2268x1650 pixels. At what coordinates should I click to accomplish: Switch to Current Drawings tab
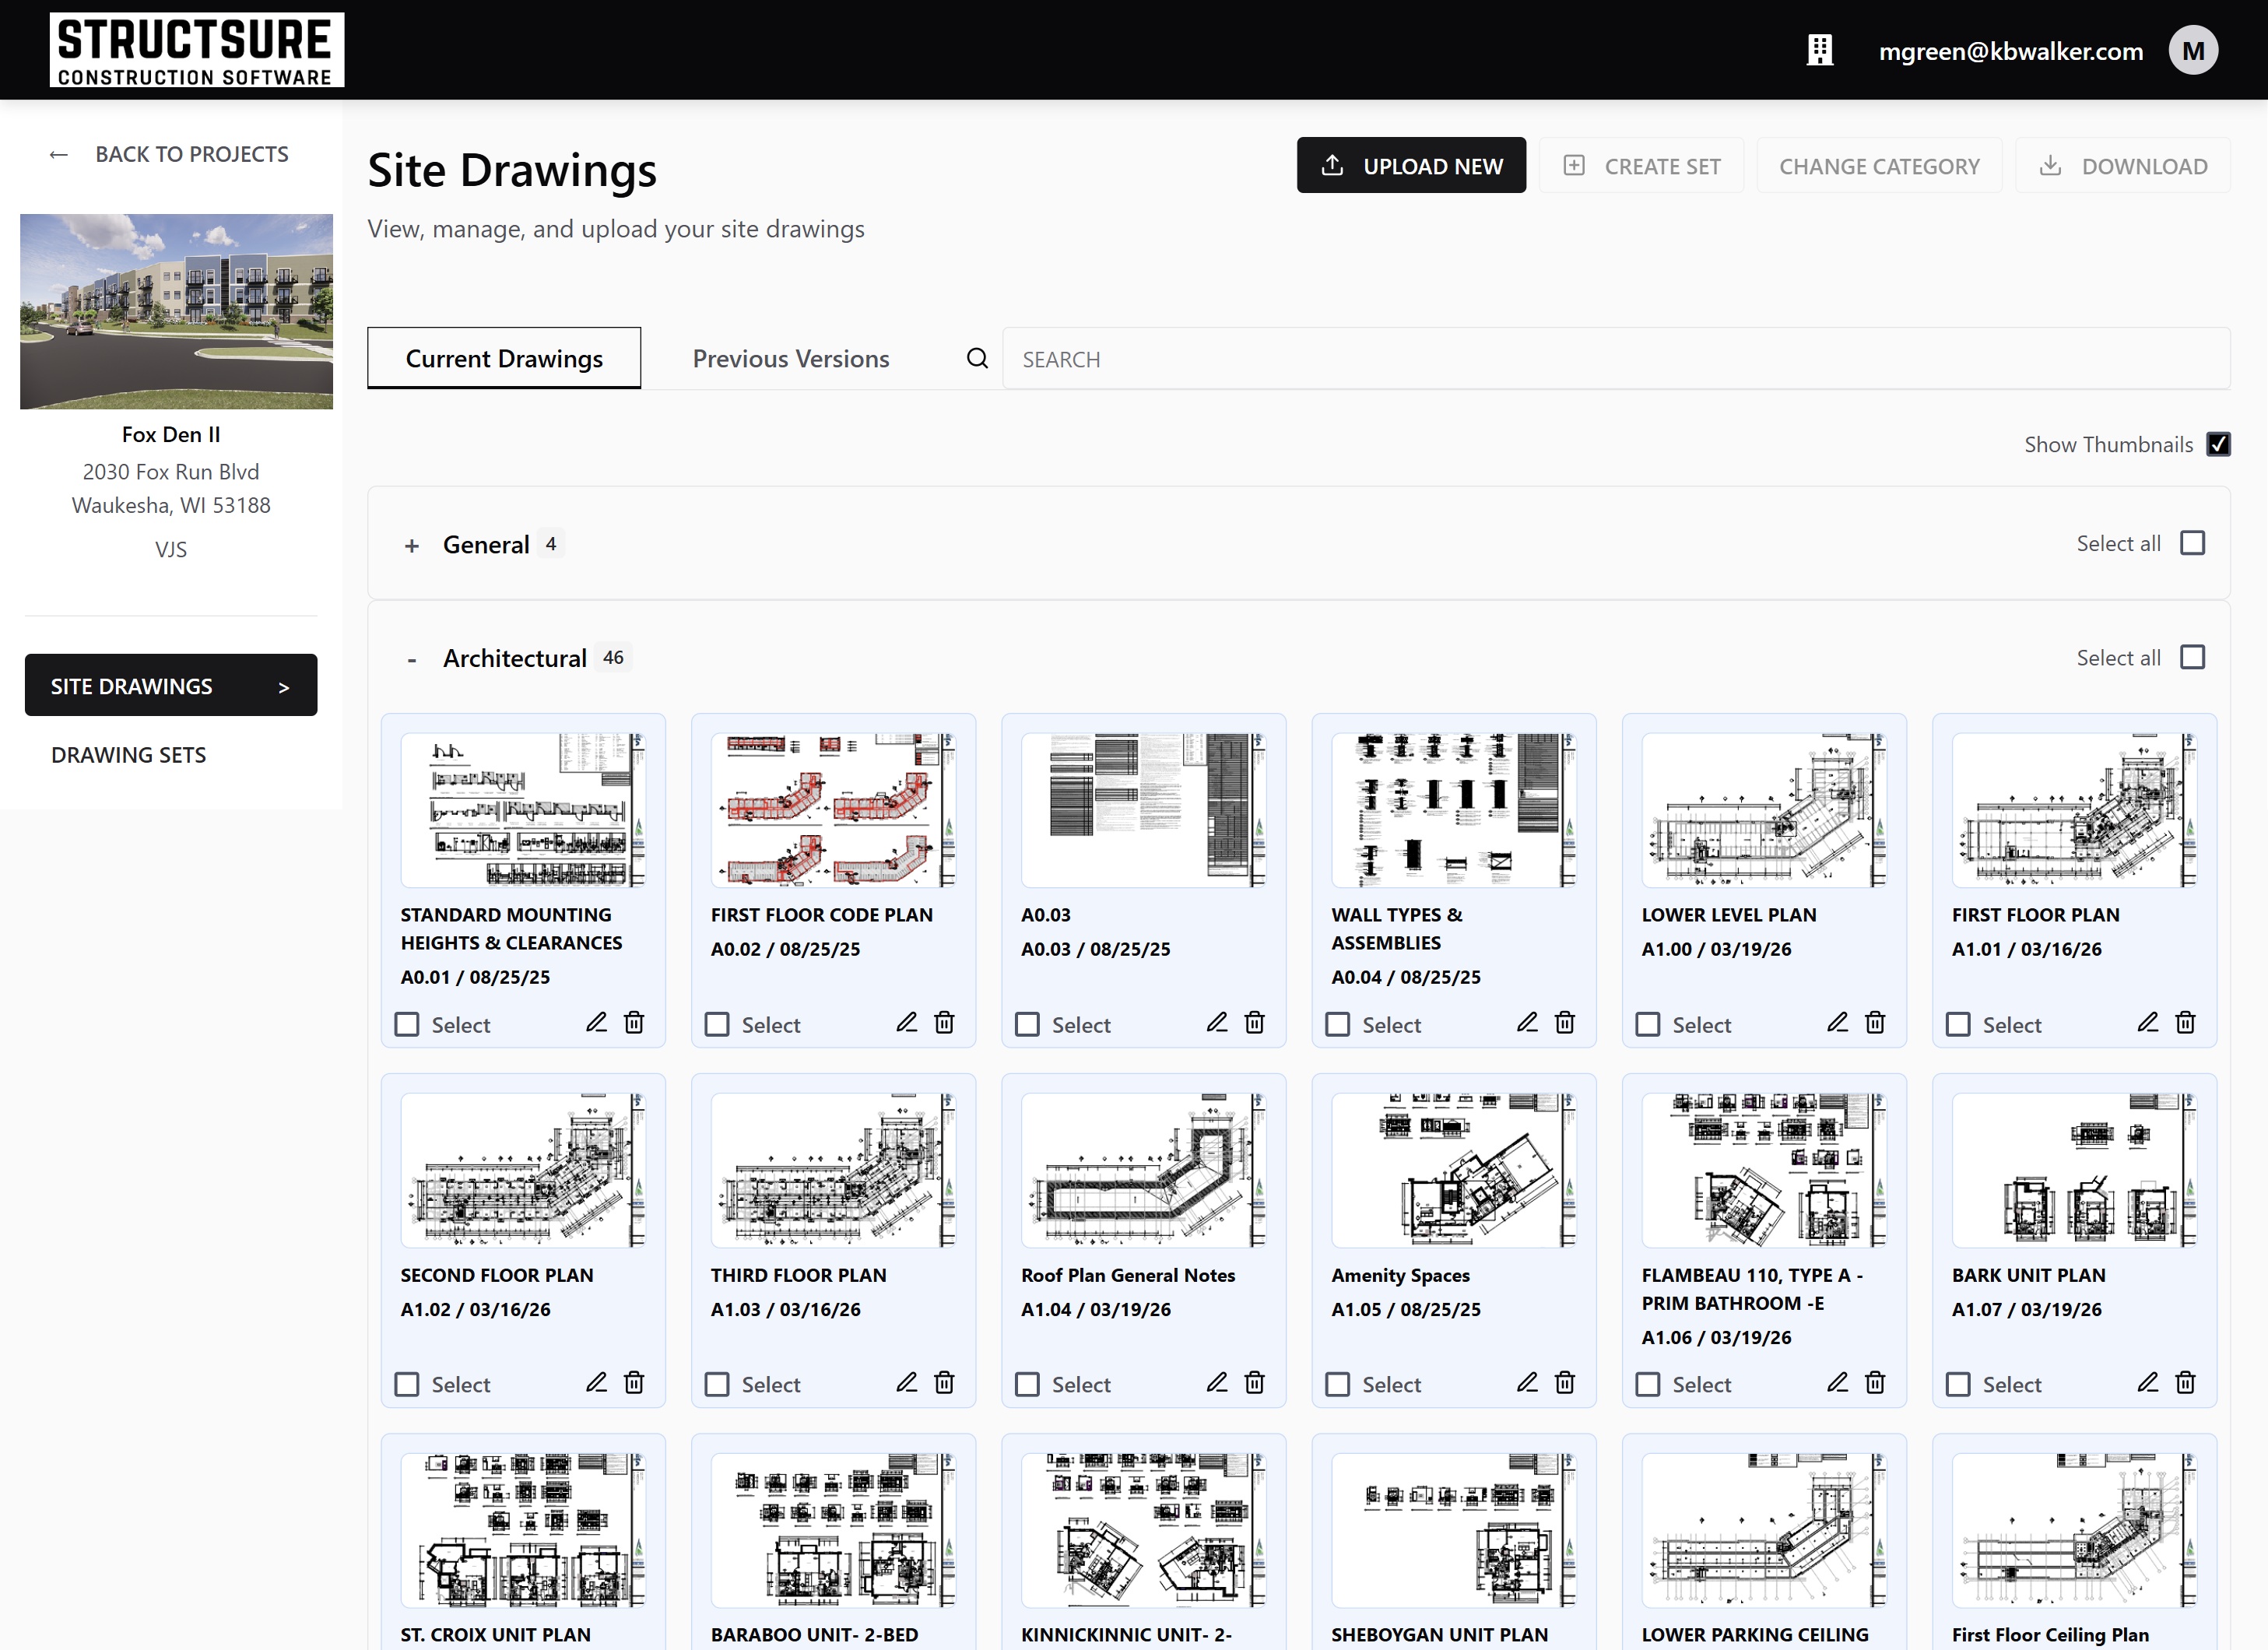click(504, 358)
